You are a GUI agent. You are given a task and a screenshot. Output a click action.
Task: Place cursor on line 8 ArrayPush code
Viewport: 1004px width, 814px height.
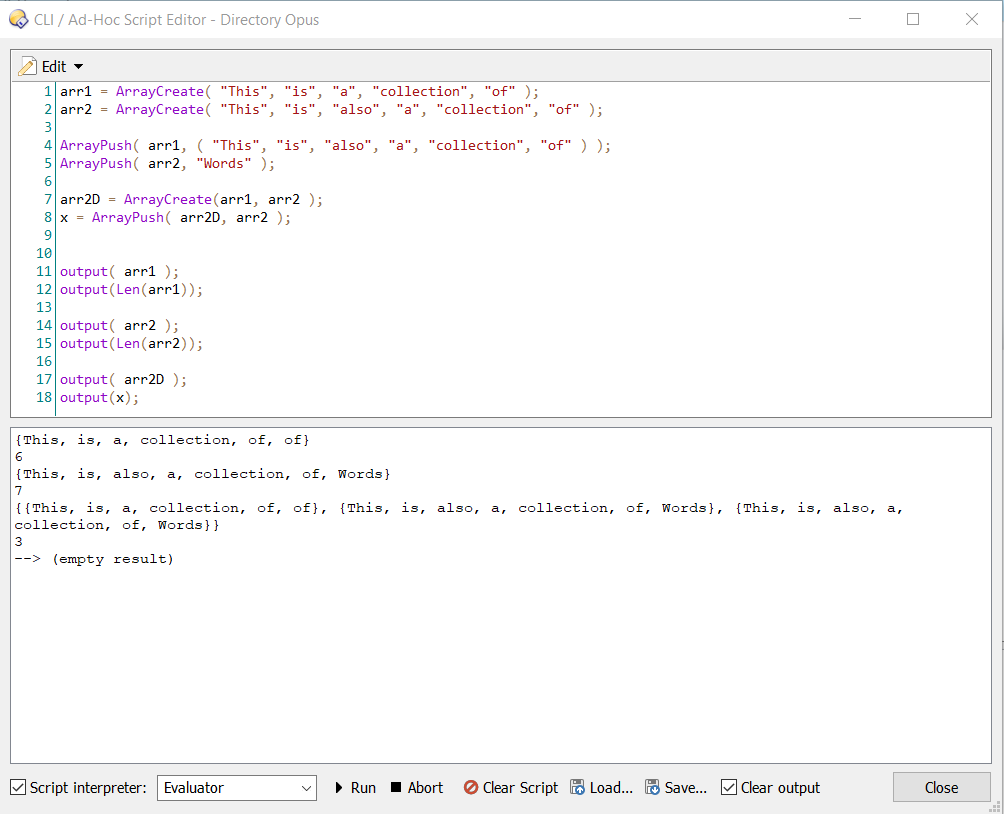[175, 218]
